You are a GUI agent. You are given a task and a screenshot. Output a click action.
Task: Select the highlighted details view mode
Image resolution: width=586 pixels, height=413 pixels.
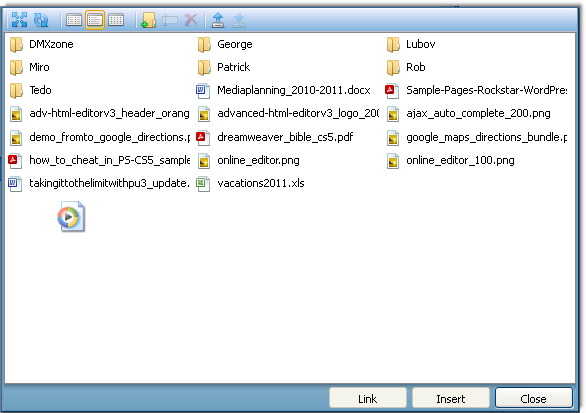click(95, 20)
